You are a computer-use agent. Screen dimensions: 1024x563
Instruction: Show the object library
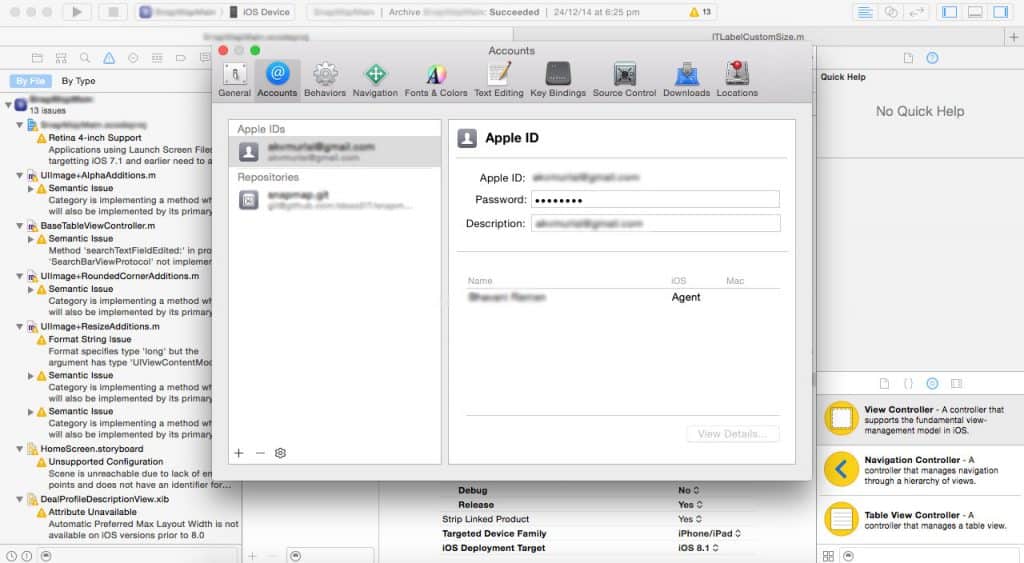coord(932,383)
